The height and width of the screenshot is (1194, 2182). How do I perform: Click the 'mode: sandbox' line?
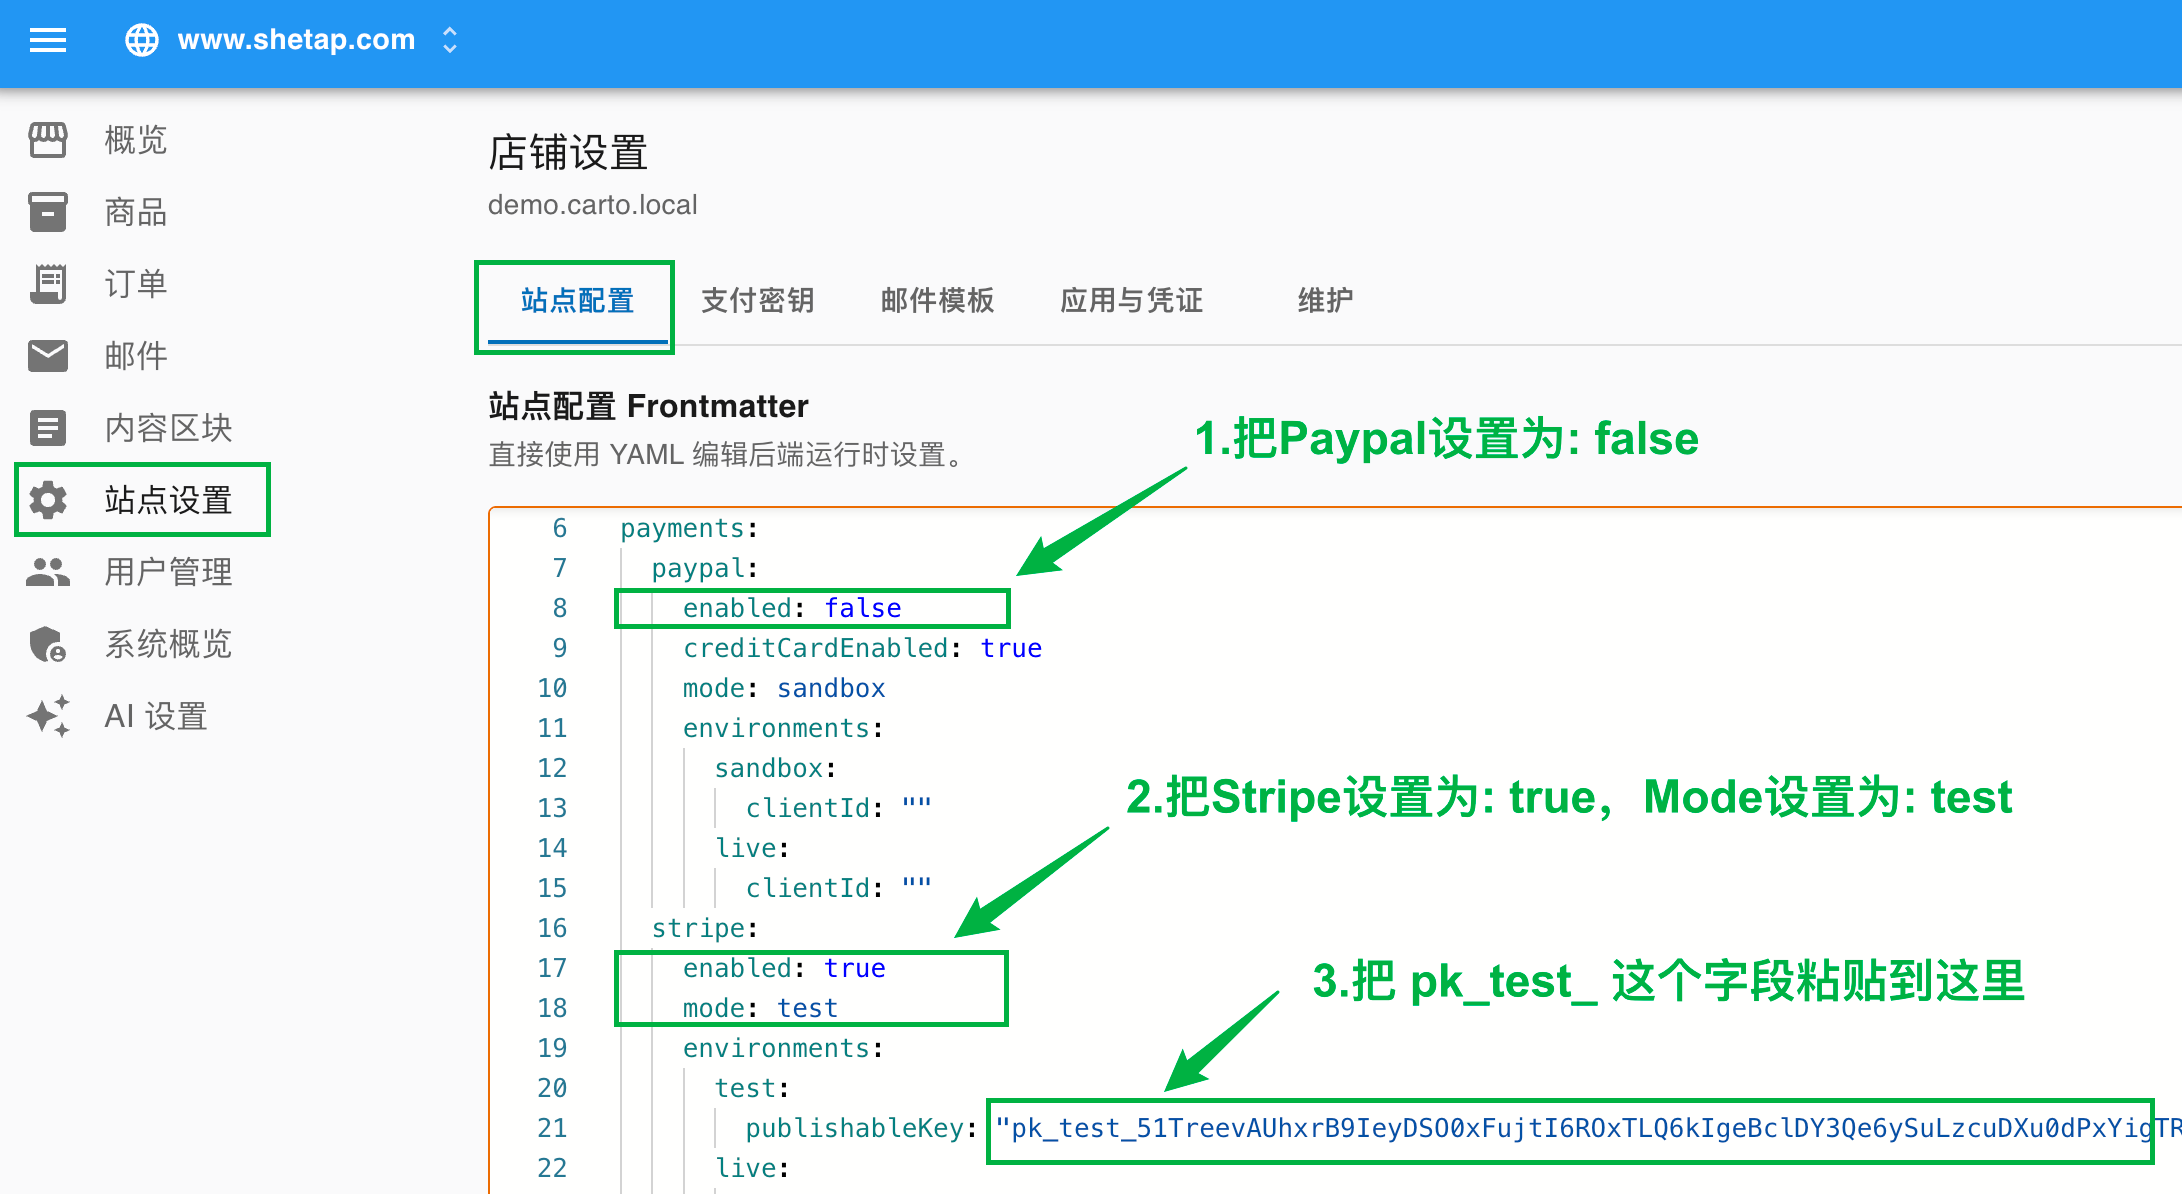784,688
